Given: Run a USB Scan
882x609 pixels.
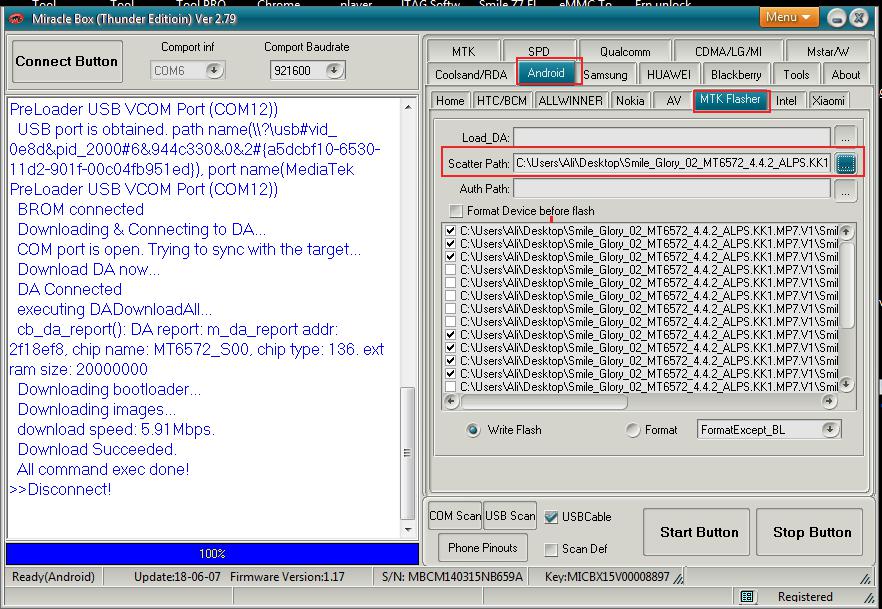Looking at the screenshot, I should coord(510,516).
